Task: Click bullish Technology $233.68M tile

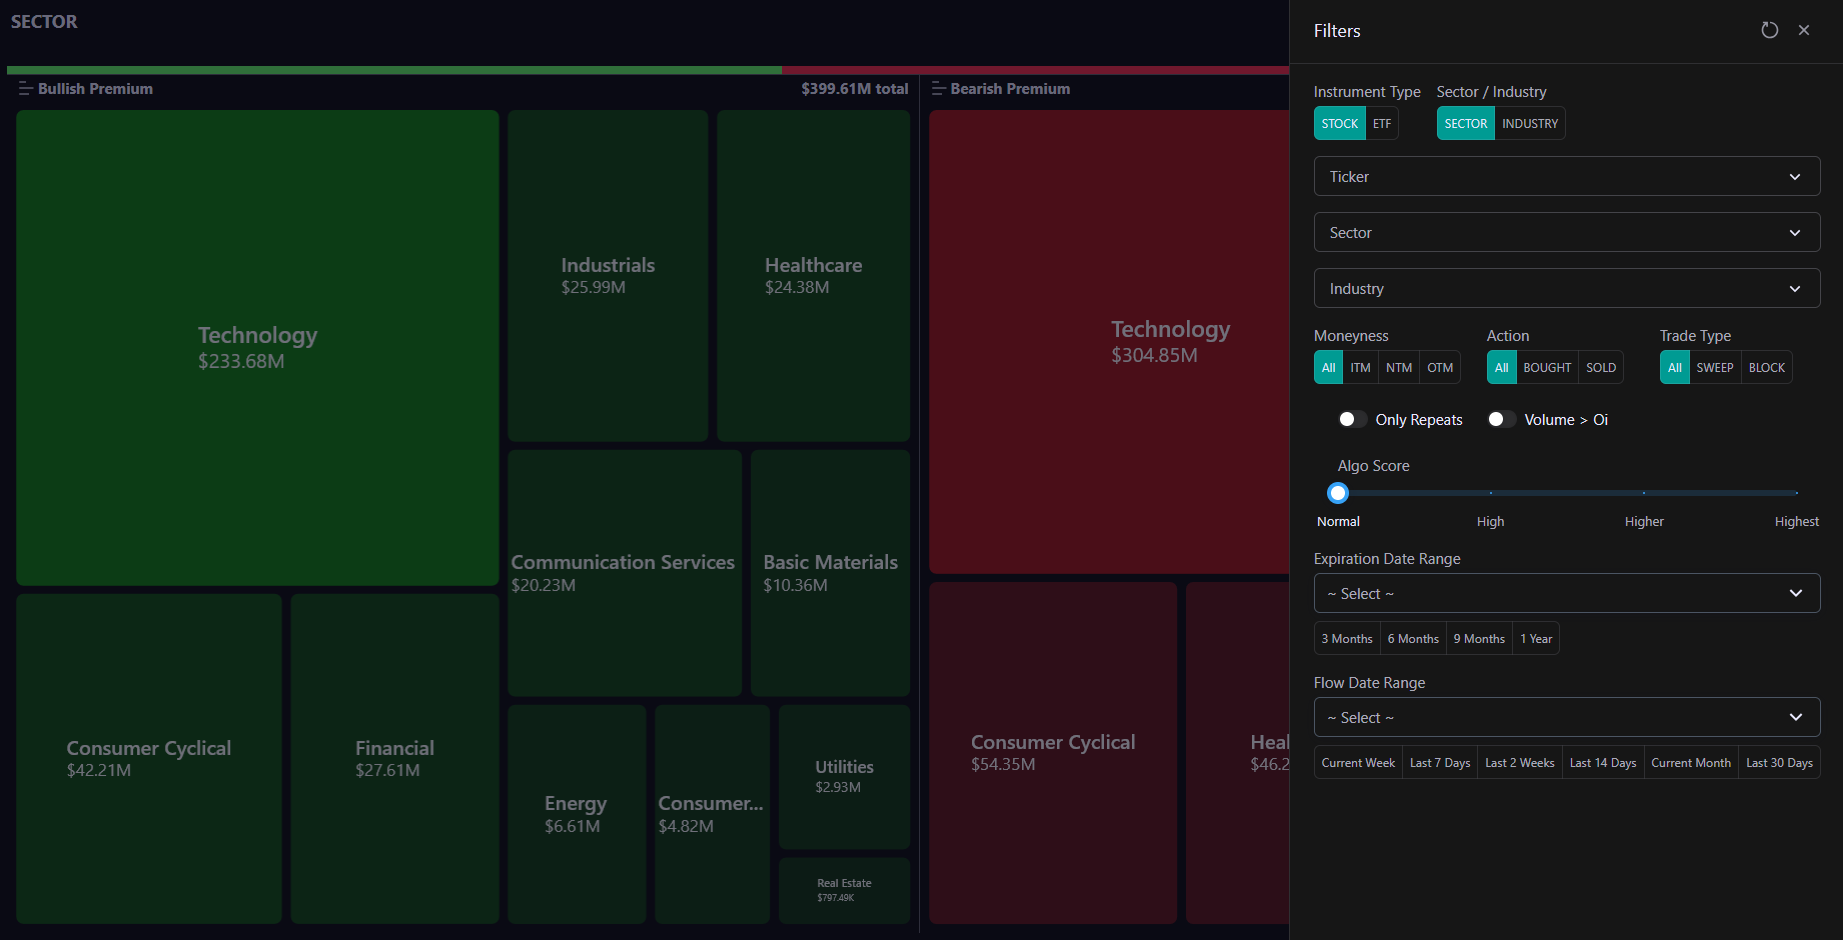Action: click(257, 347)
